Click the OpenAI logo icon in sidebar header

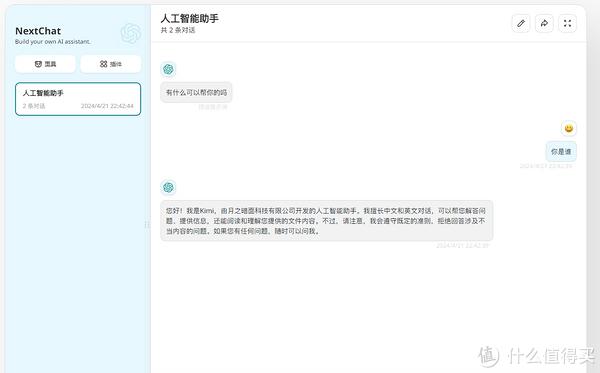[x=131, y=33]
